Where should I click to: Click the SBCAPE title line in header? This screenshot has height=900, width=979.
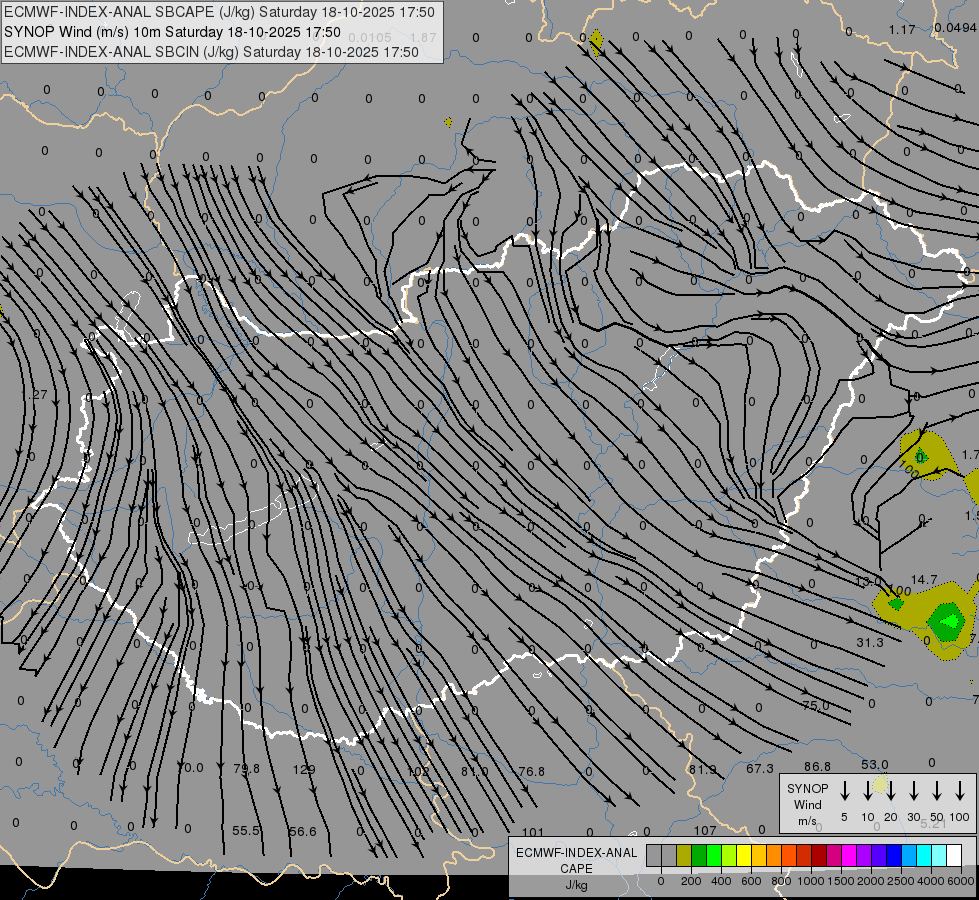pos(219,12)
